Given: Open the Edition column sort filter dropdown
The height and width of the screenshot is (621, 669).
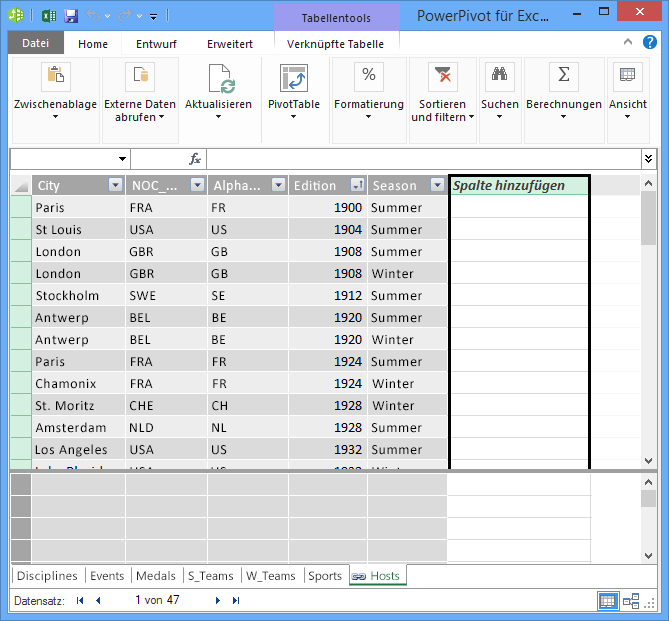Looking at the screenshot, I should 357,185.
